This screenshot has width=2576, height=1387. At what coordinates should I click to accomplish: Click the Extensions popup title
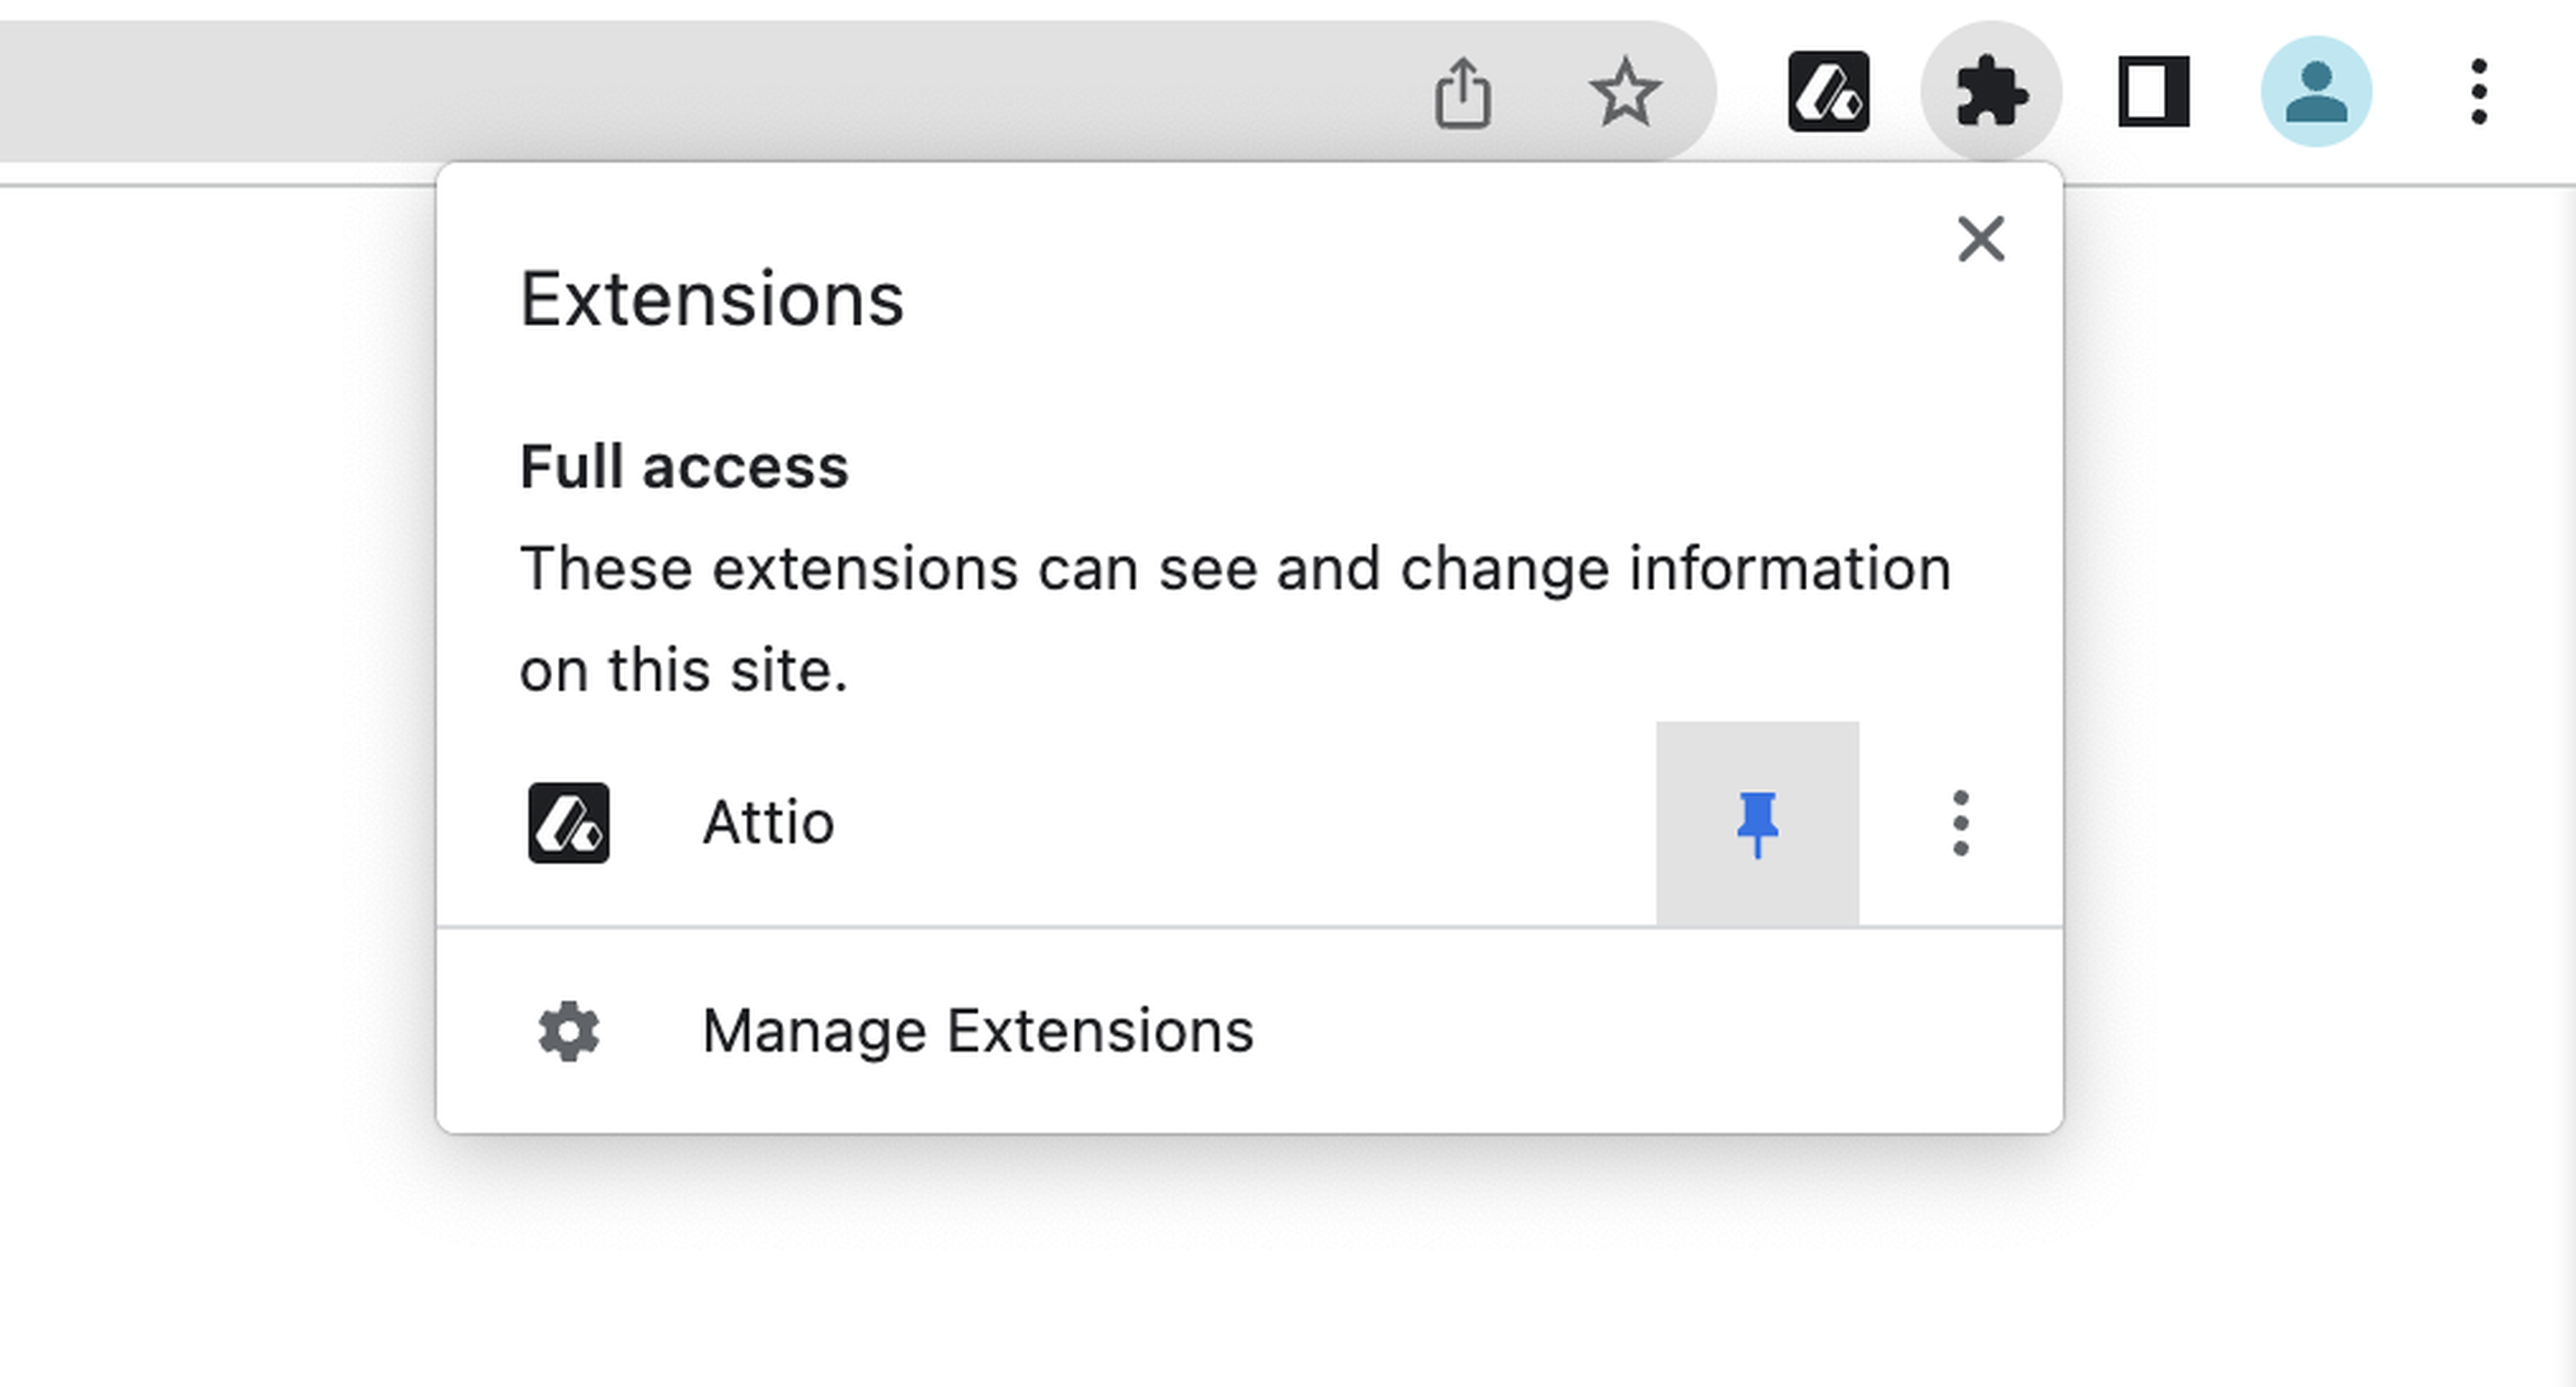click(x=711, y=299)
